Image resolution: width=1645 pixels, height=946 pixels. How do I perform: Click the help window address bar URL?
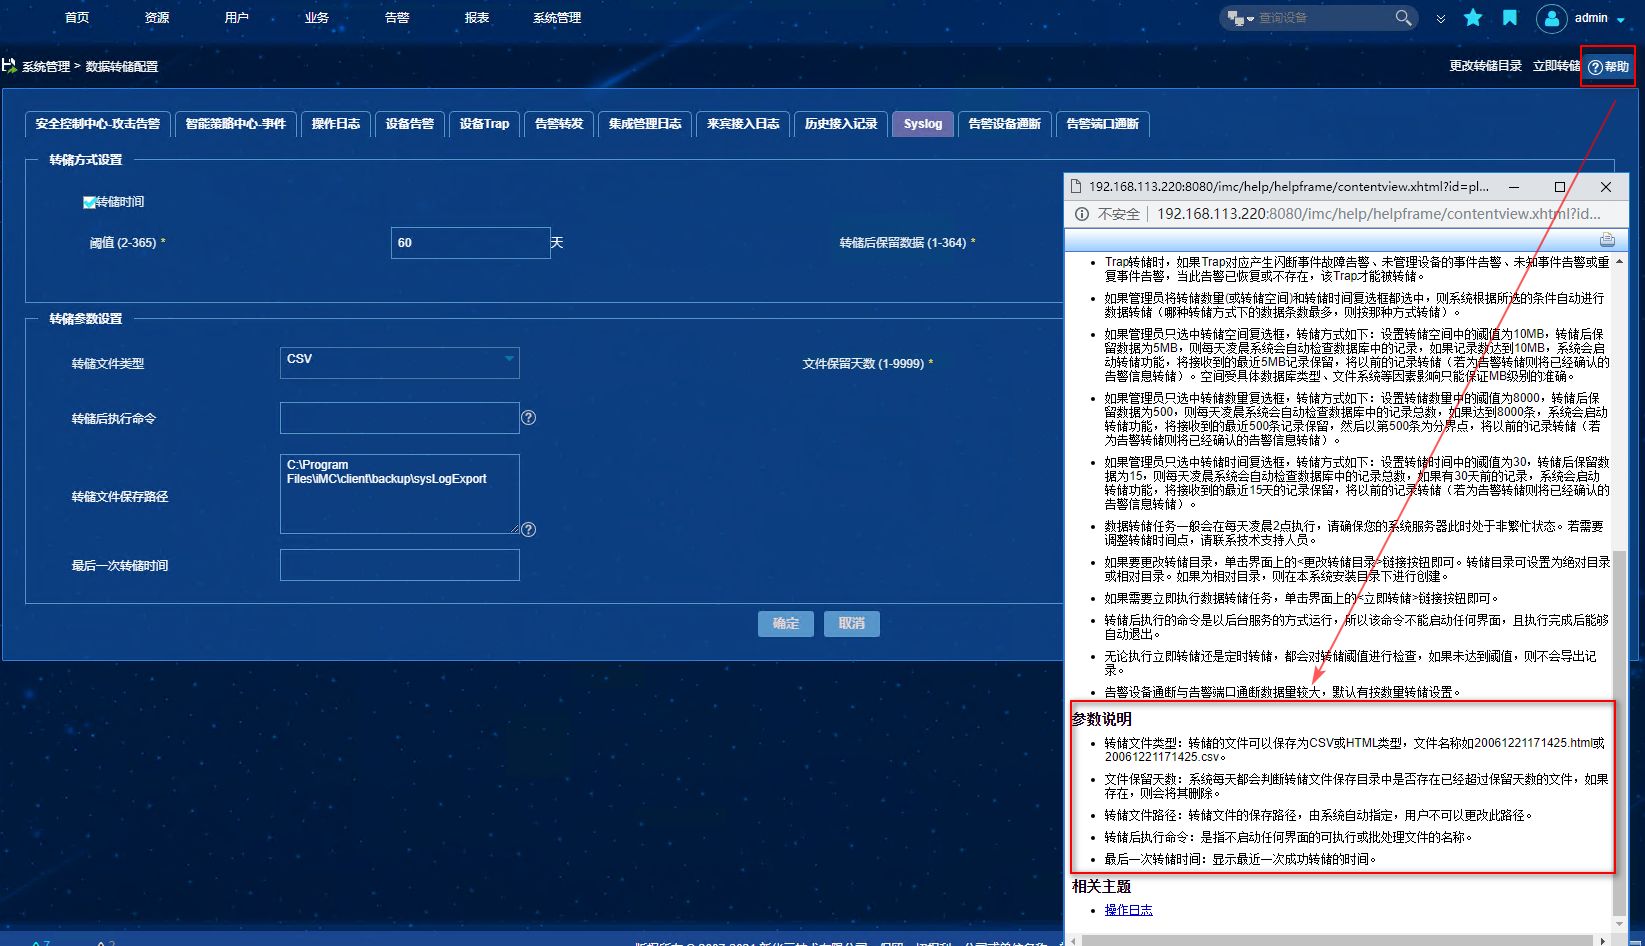[x=1379, y=214]
